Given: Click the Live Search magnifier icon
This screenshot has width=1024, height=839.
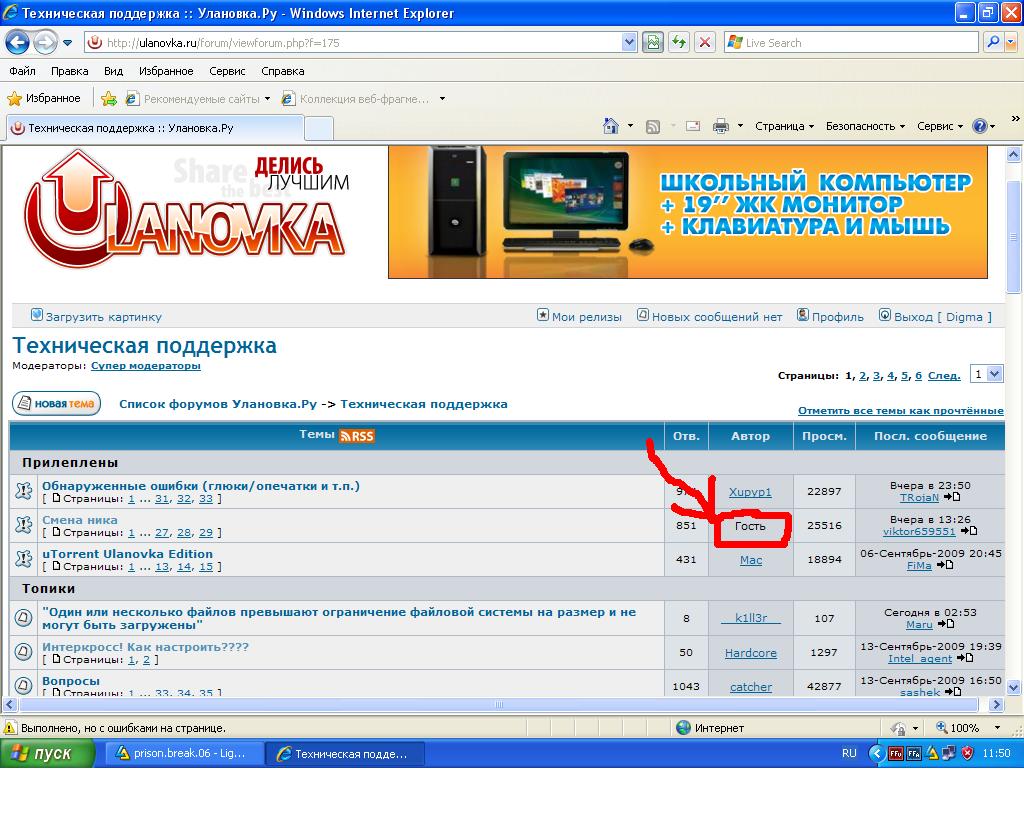Looking at the screenshot, I should 993,43.
